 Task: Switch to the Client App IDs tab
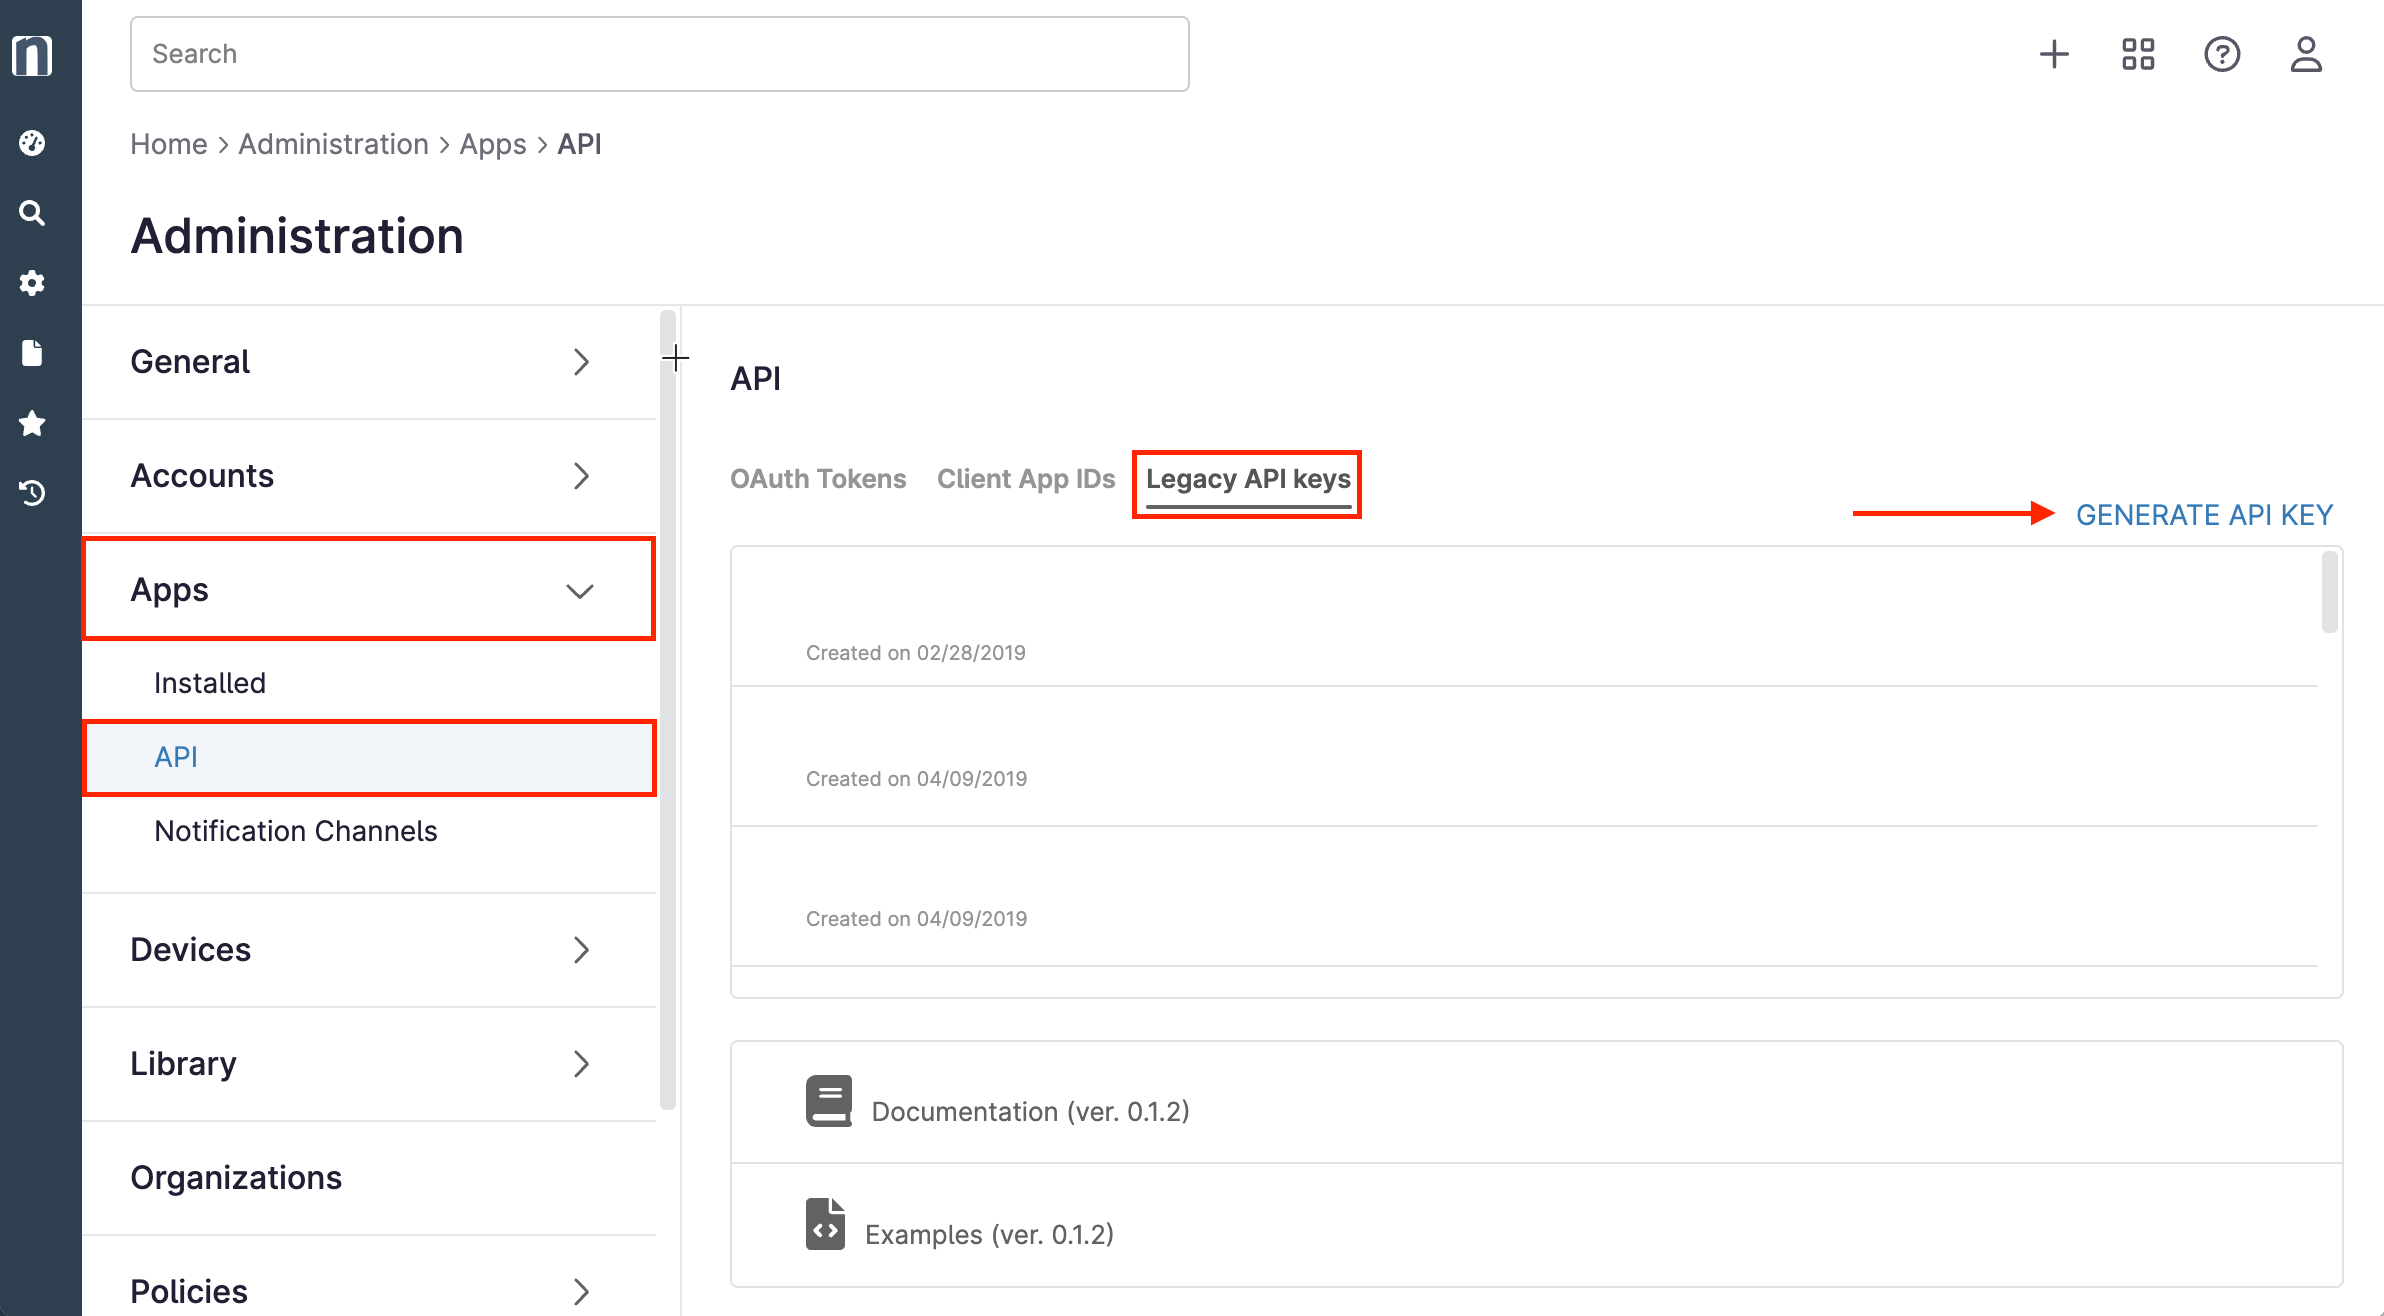click(x=1026, y=479)
